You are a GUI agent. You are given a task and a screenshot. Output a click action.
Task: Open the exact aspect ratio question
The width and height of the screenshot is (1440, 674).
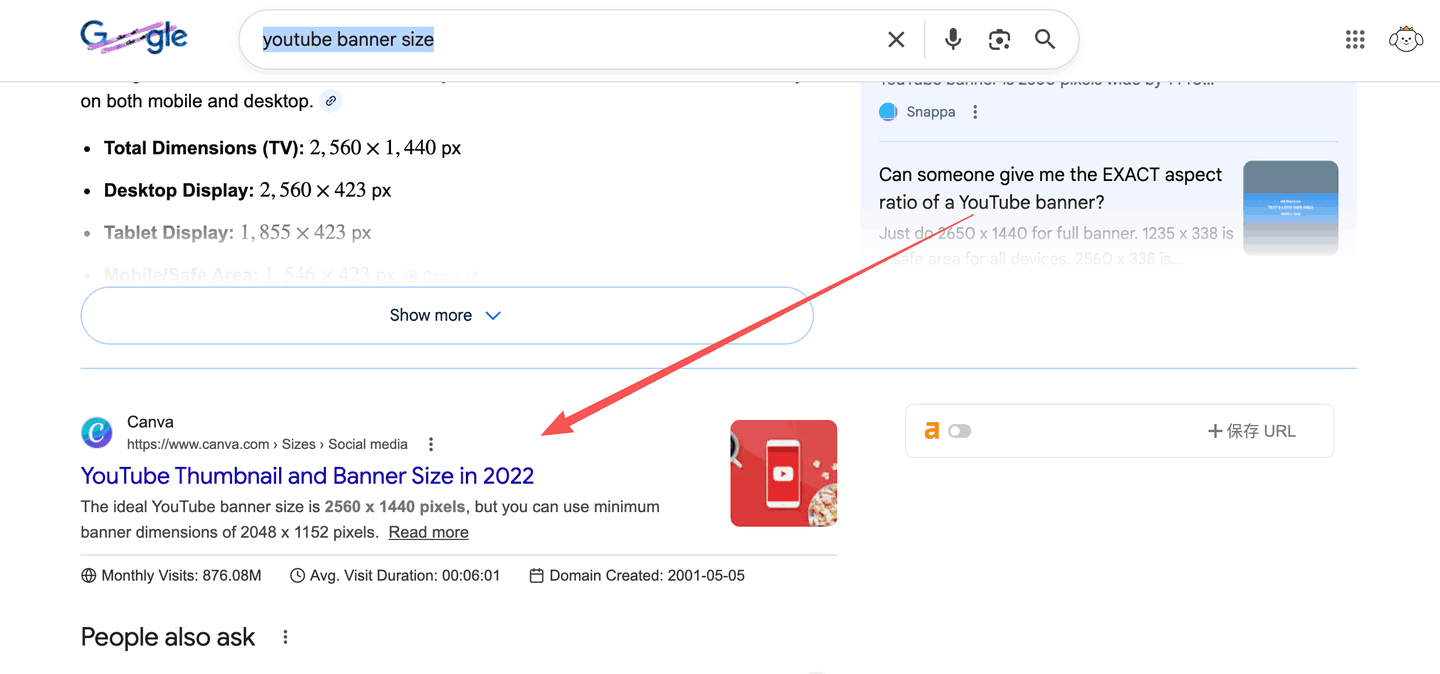(x=1050, y=188)
